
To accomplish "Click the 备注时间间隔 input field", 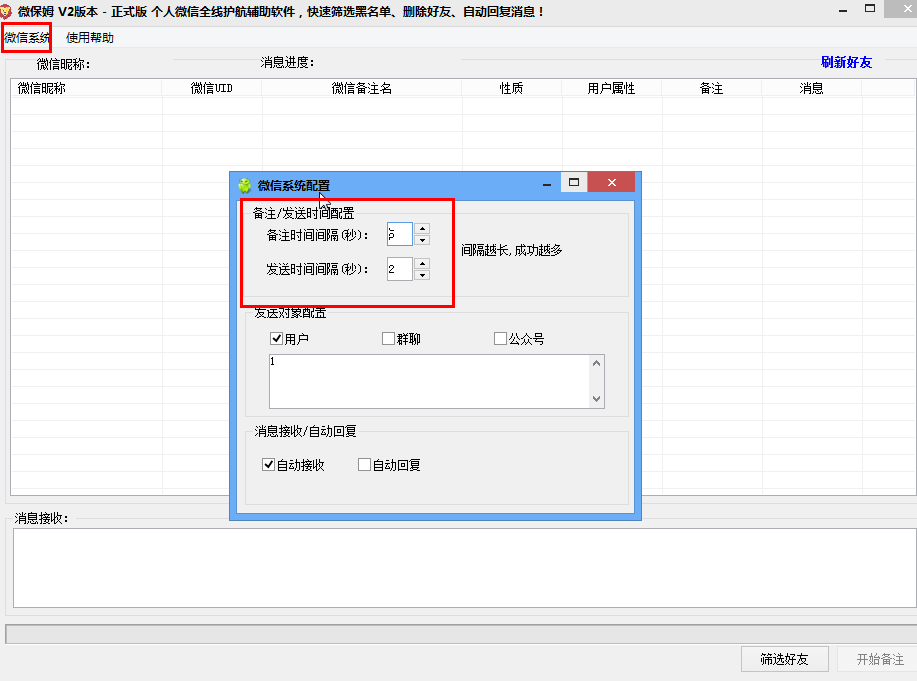I will (x=400, y=234).
